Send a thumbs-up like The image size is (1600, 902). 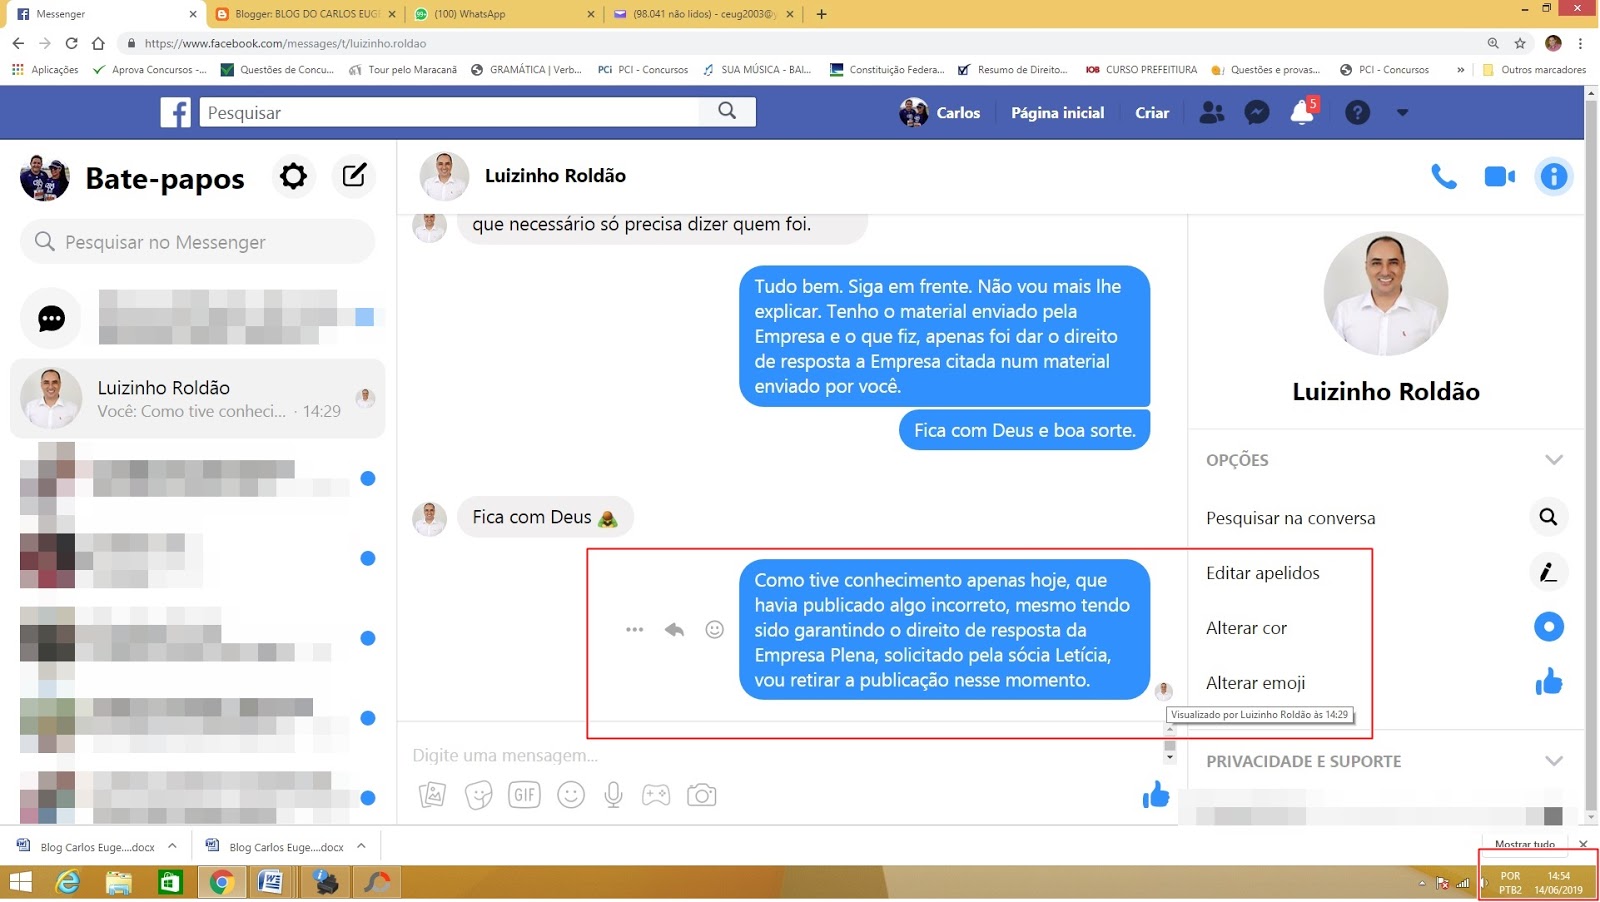pyautogui.click(x=1156, y=795)
